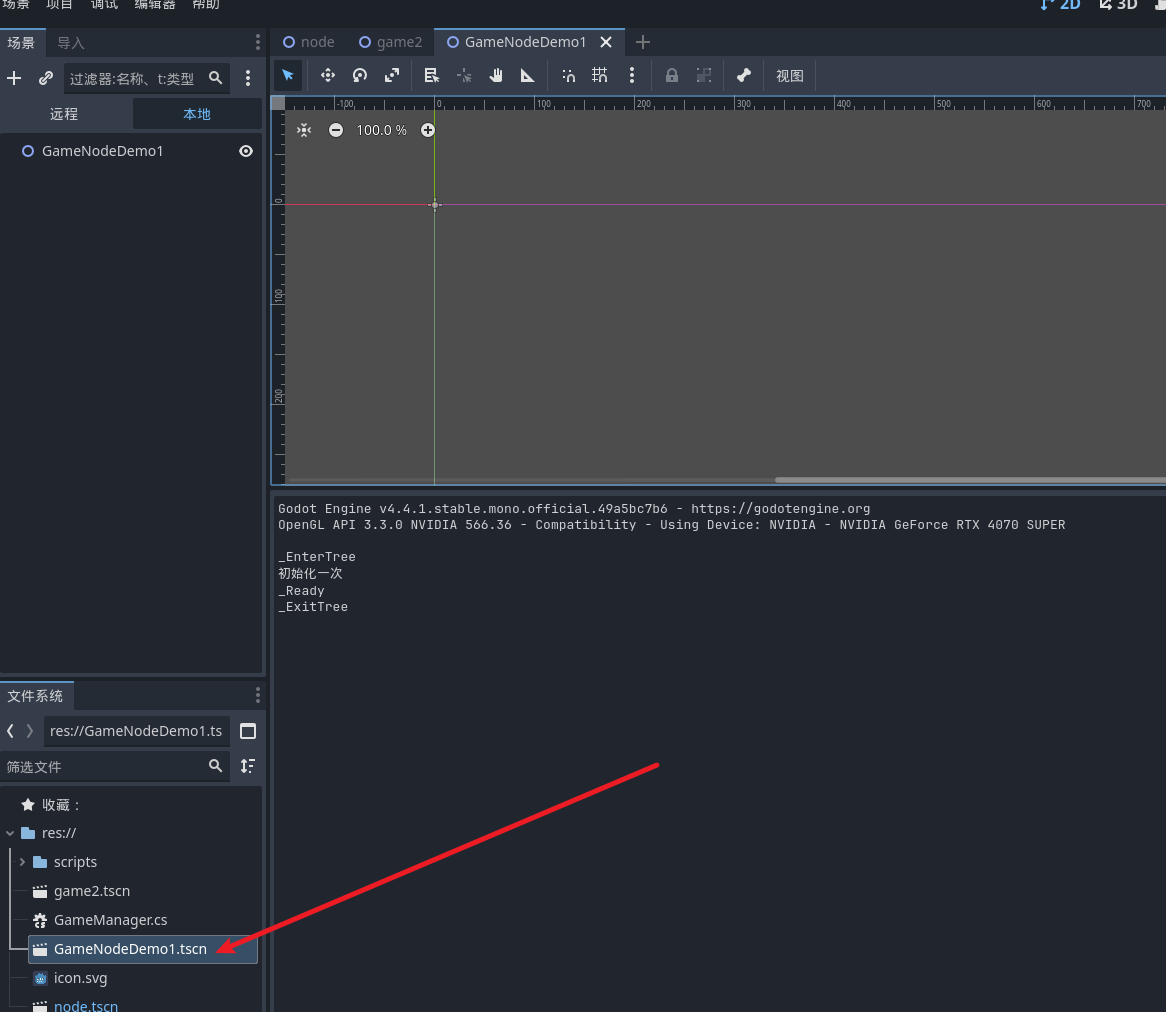Image resolution: width=1166 pixels, height=1012 pixels.
Task: Zoom out with the minus button
Action: pyautogui.click(x=336, y=130)
